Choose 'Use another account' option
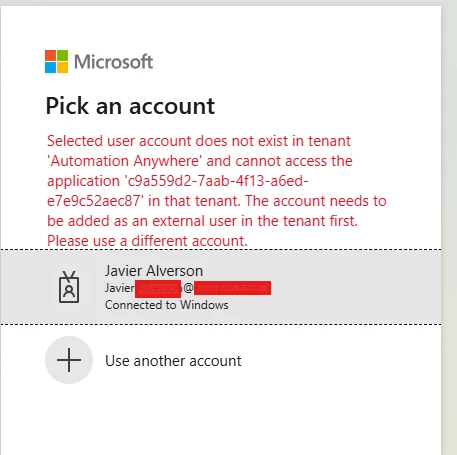 [x=173, y=361]
